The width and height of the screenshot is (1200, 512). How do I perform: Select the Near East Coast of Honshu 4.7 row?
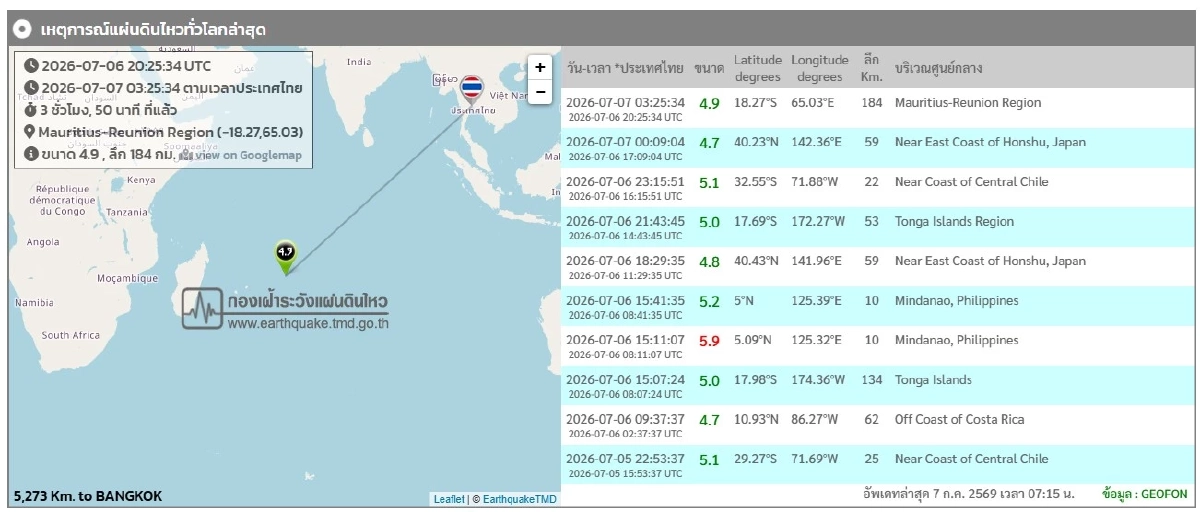(878, 148)
